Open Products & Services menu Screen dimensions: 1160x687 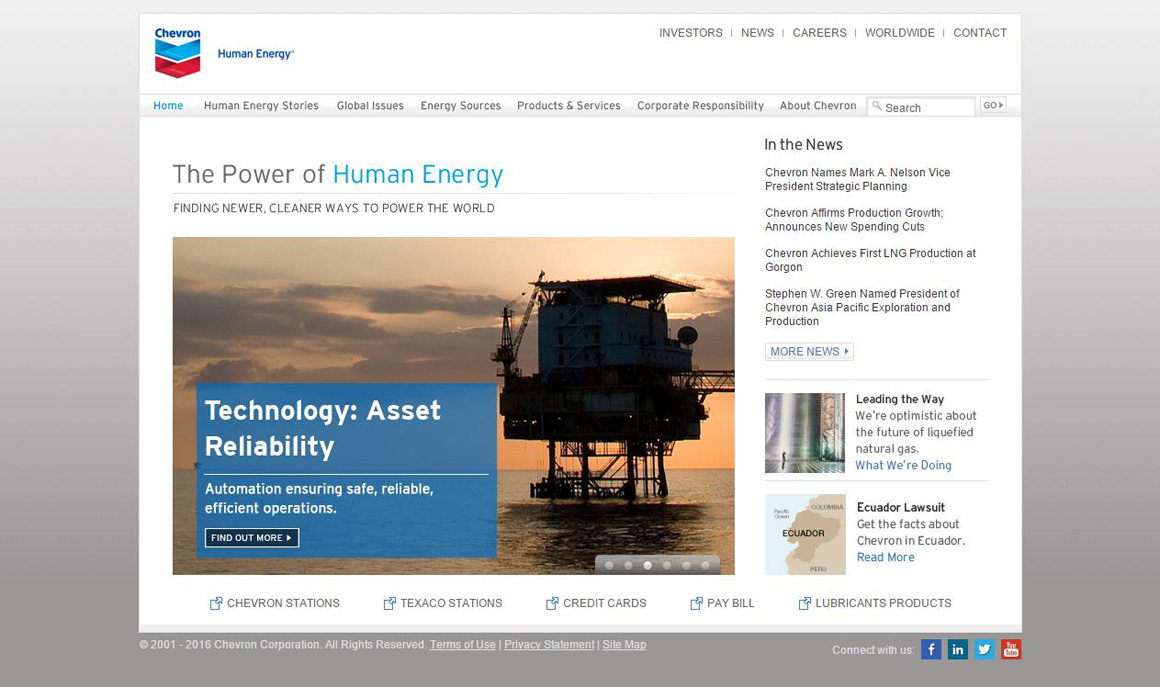(568, 106)
